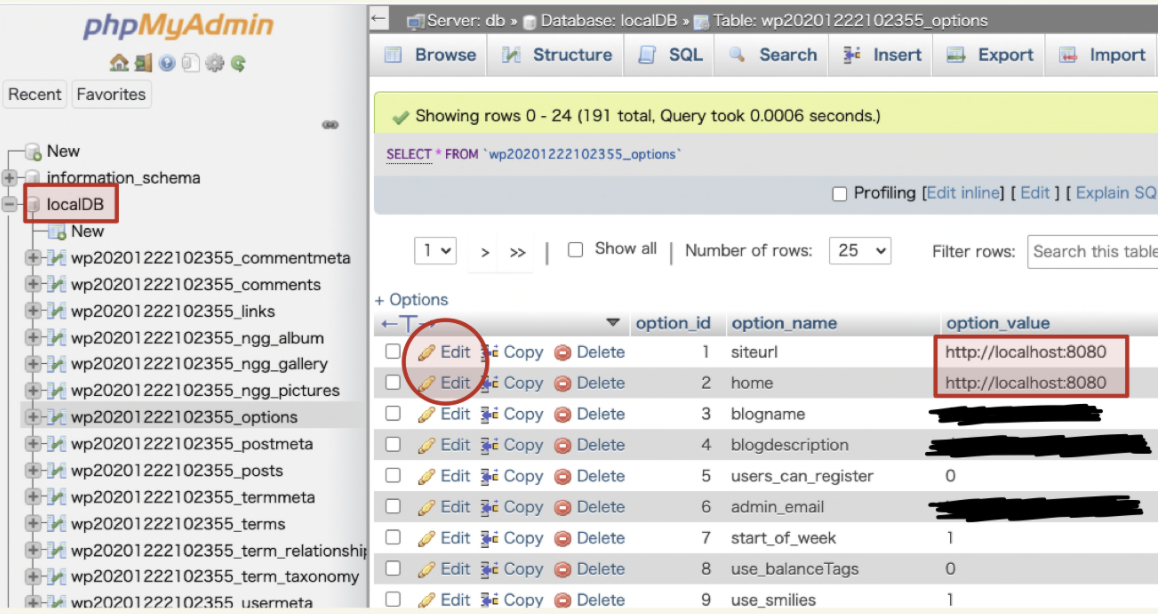This screenshot has height=614, width=1158.
Task: Click the Recent button
Action: [35, 95]
